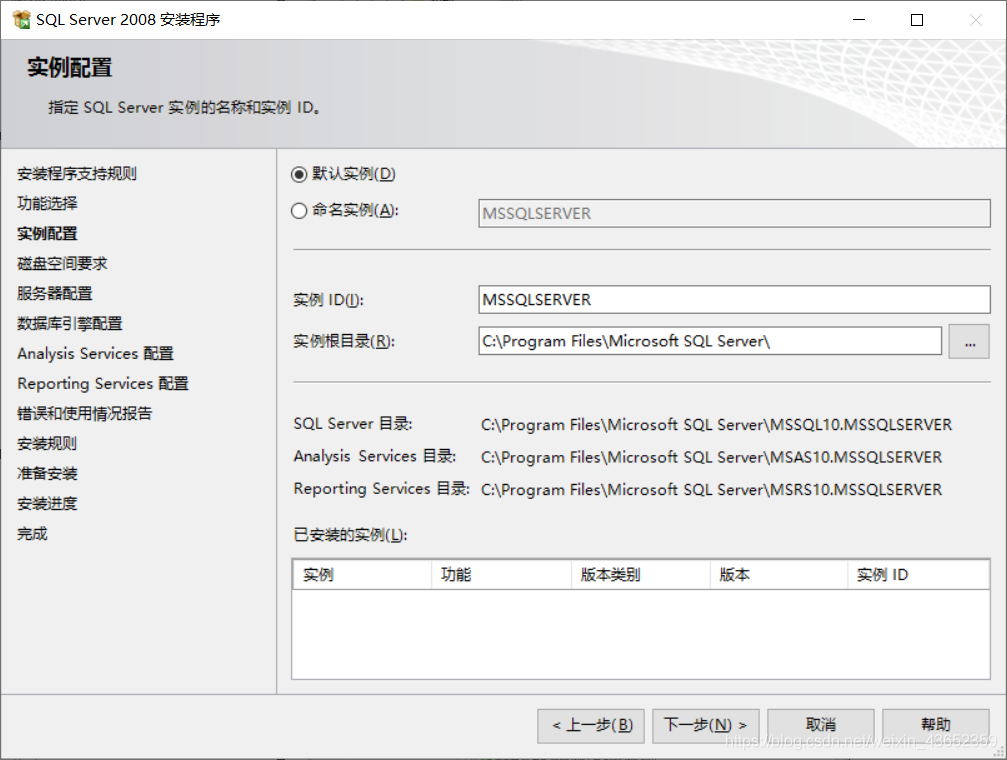
Task: Select the 命名实例 radio button
Action: [x=299, y=211]
